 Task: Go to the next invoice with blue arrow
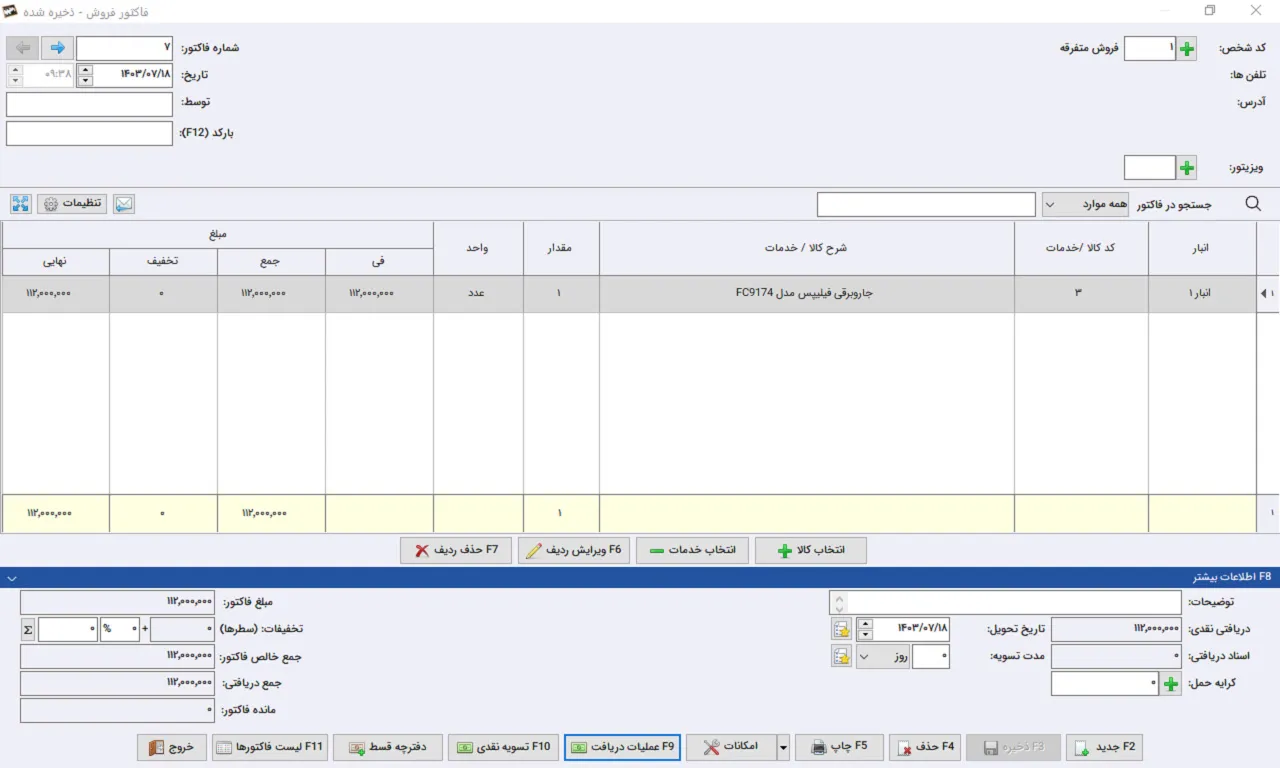pyautogui.click(x=57, y=48)
